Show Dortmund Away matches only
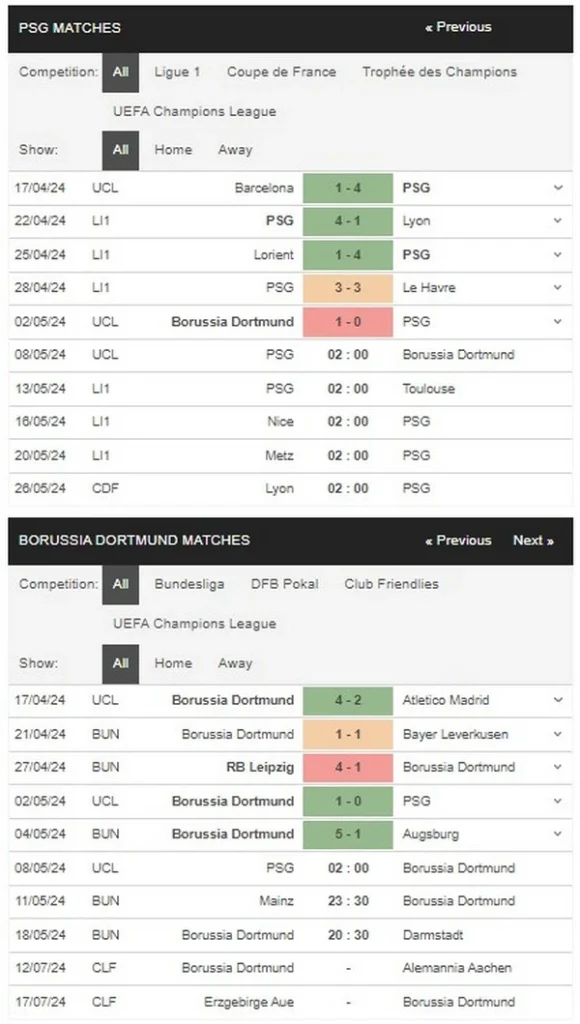Image resolution: width=580 pixels, height=1024 pixels. [x=235, y=663]
